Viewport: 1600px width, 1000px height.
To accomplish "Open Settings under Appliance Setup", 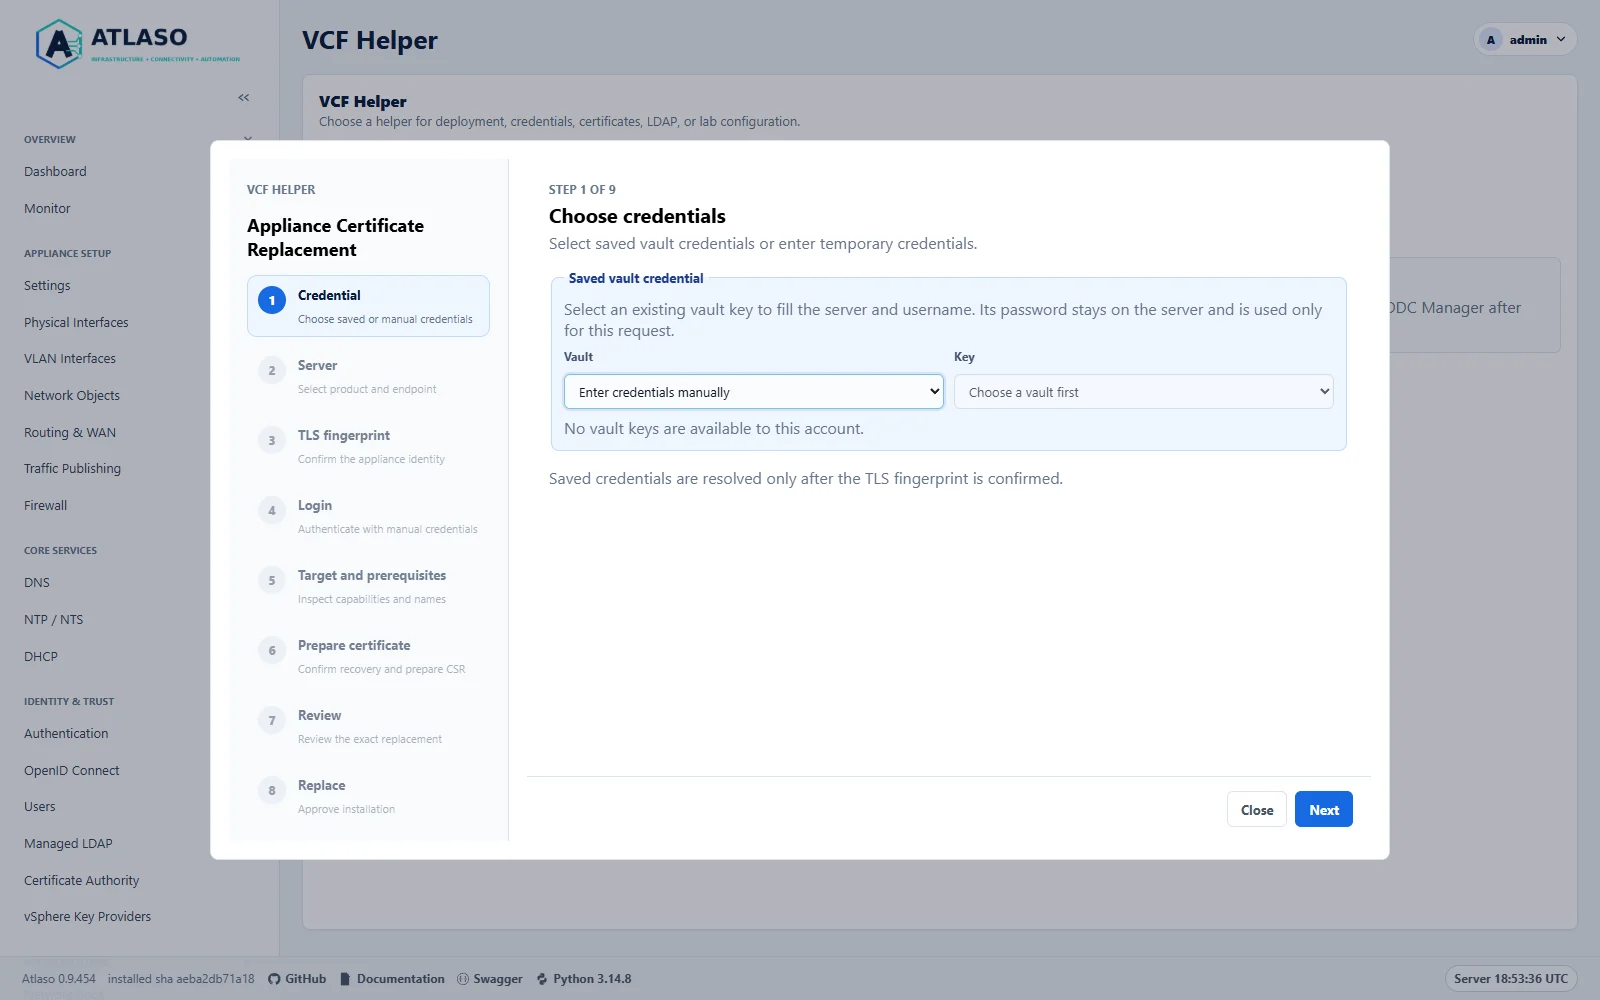I will click(x=47, y=286).
